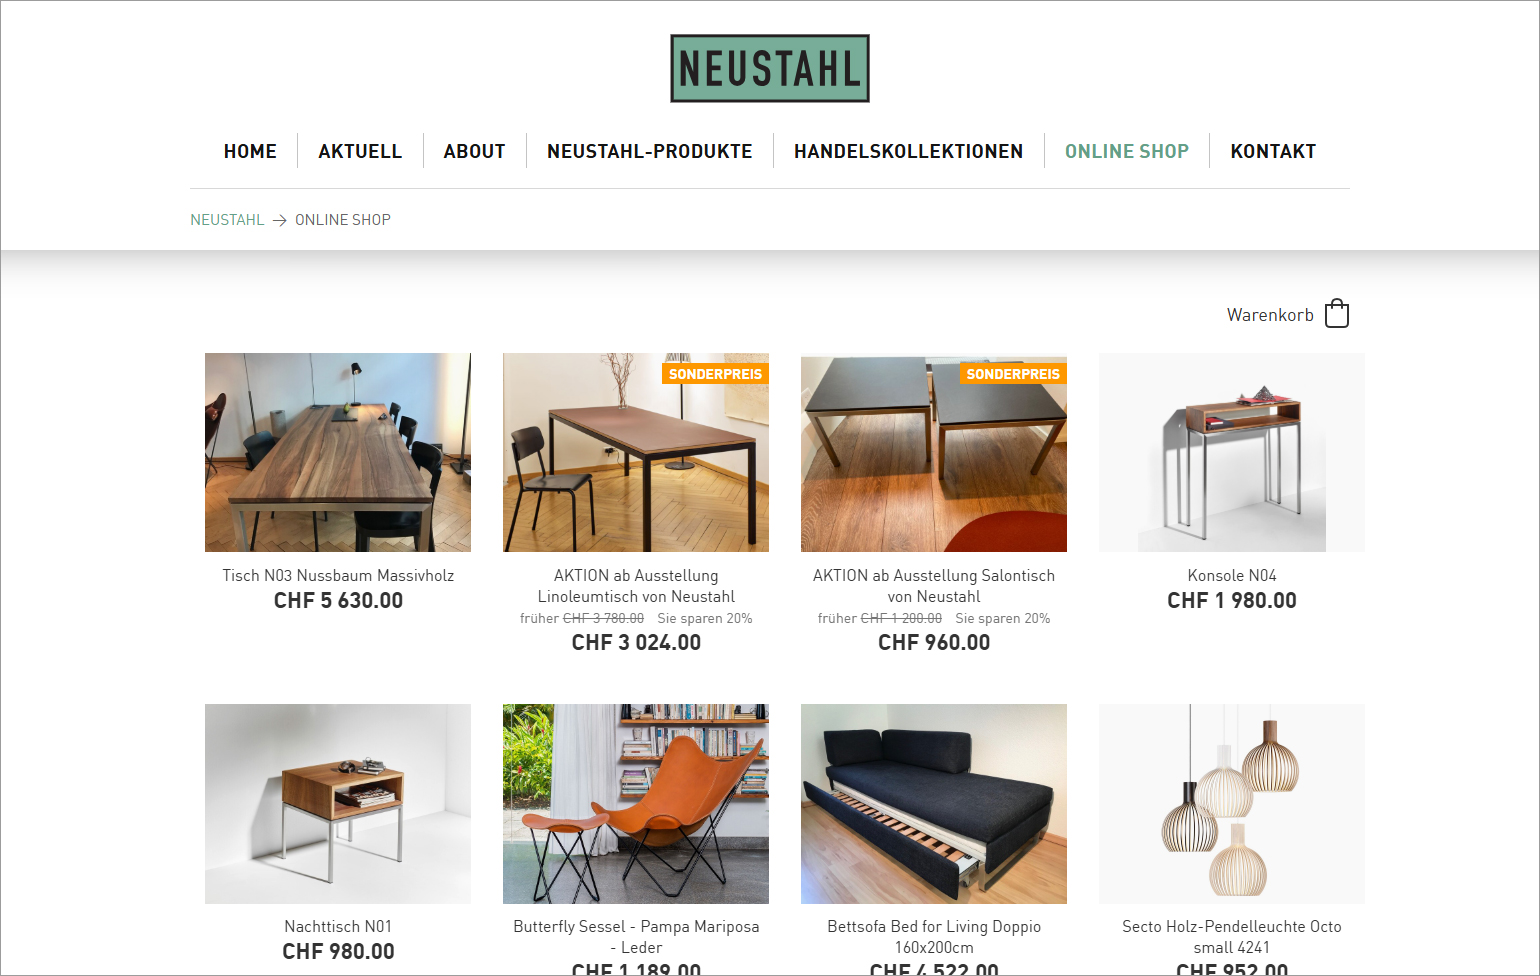1540x976 pixels.
Task: Open the Konsole N04 product image
Action: pyautogui.click(x=1232, y=452)
